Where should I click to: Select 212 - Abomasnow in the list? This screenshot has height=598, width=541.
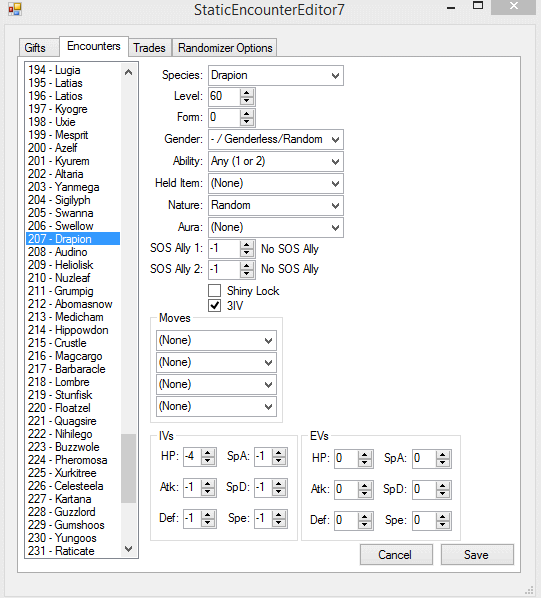(x=73, y=304)
